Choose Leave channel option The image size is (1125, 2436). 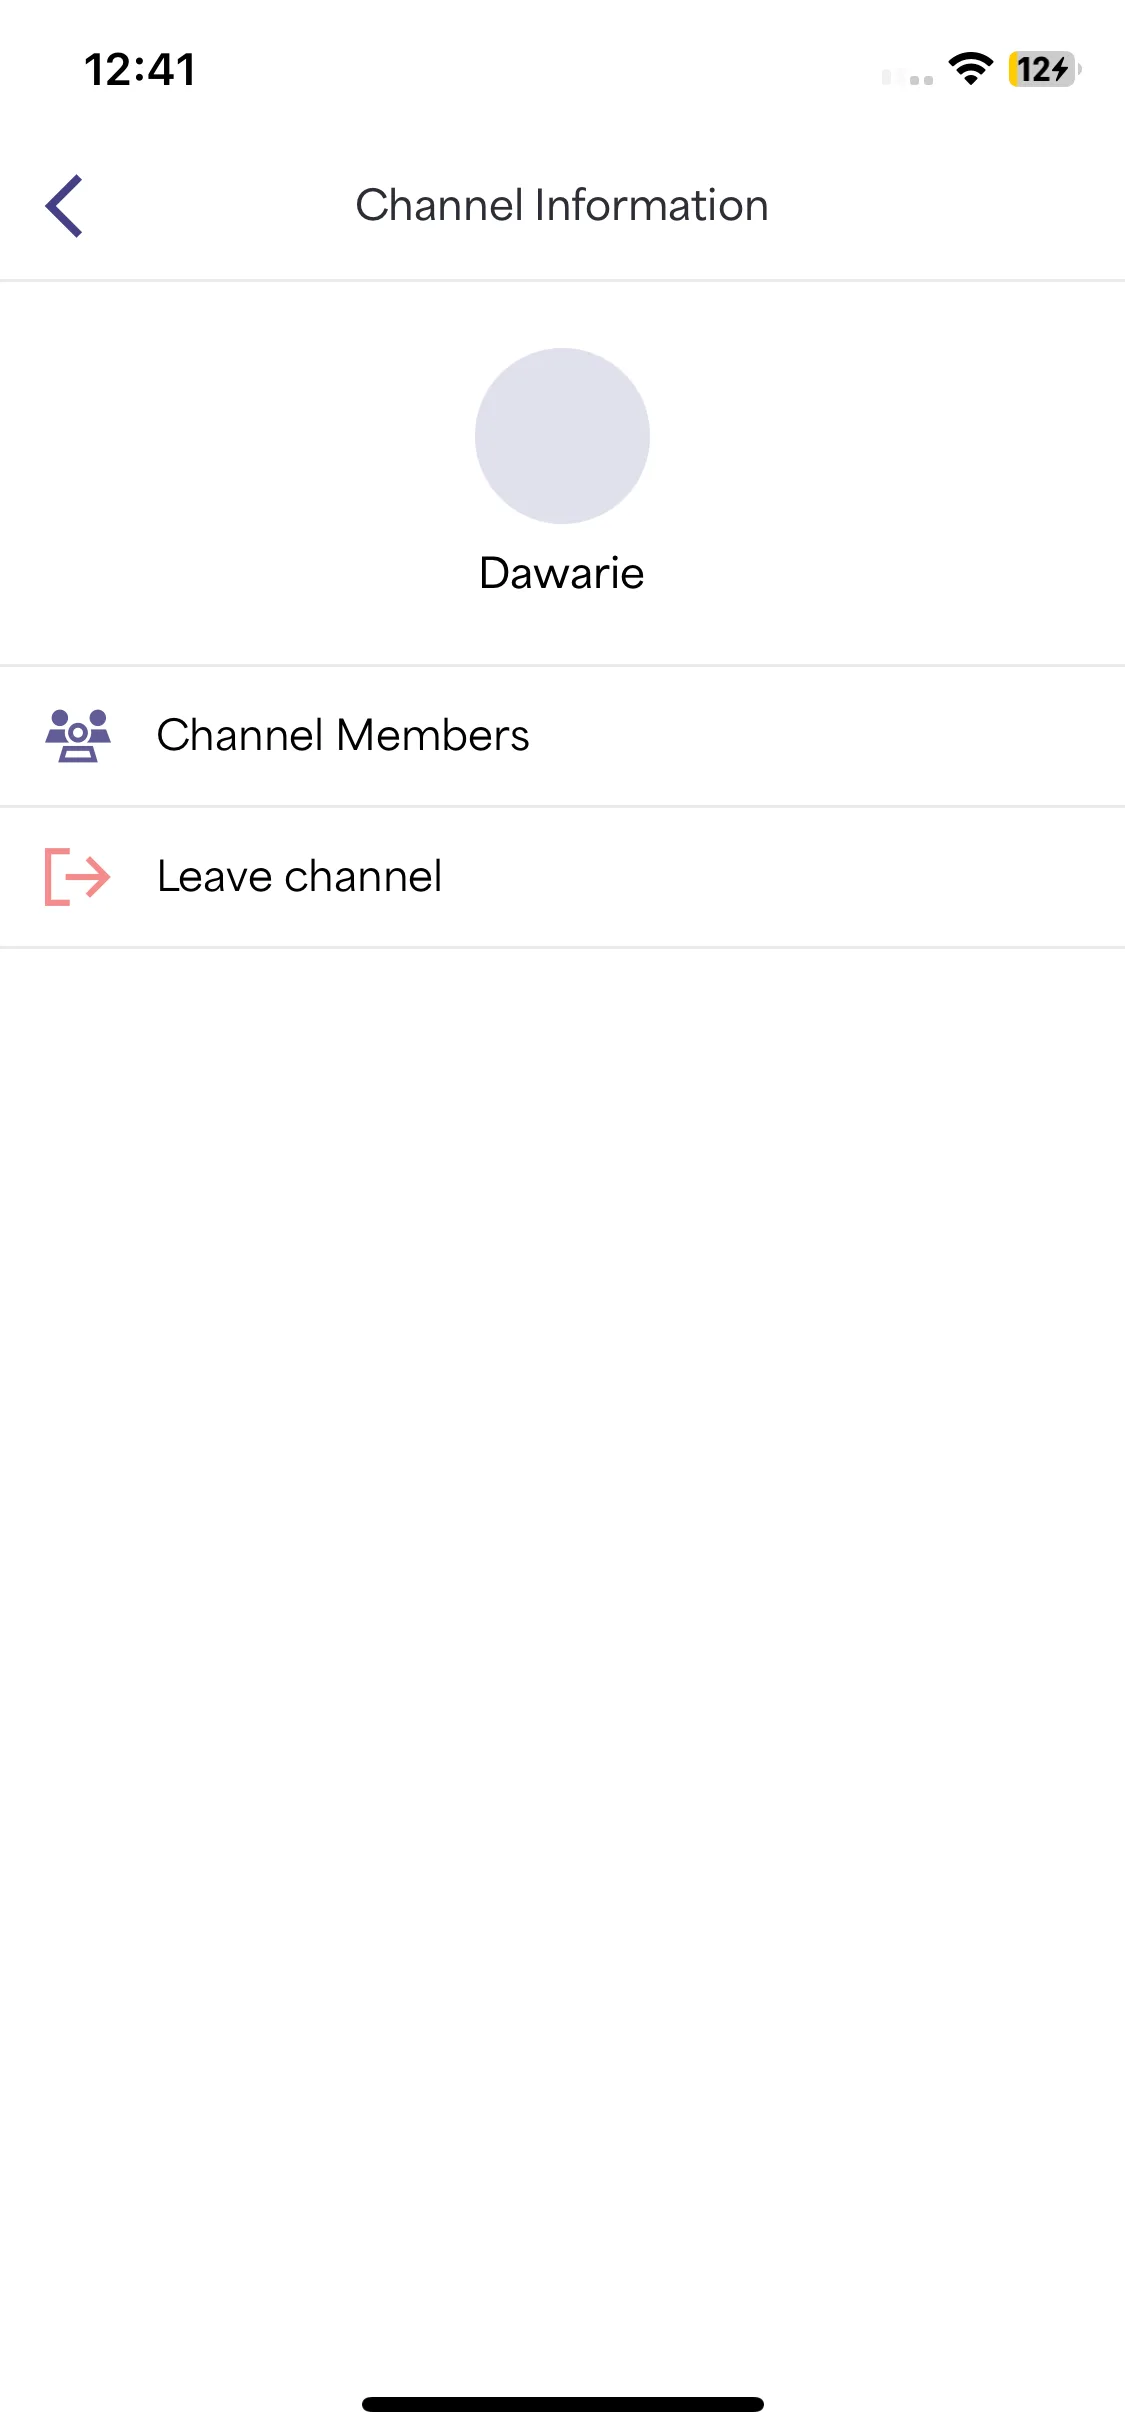point(562,877)
